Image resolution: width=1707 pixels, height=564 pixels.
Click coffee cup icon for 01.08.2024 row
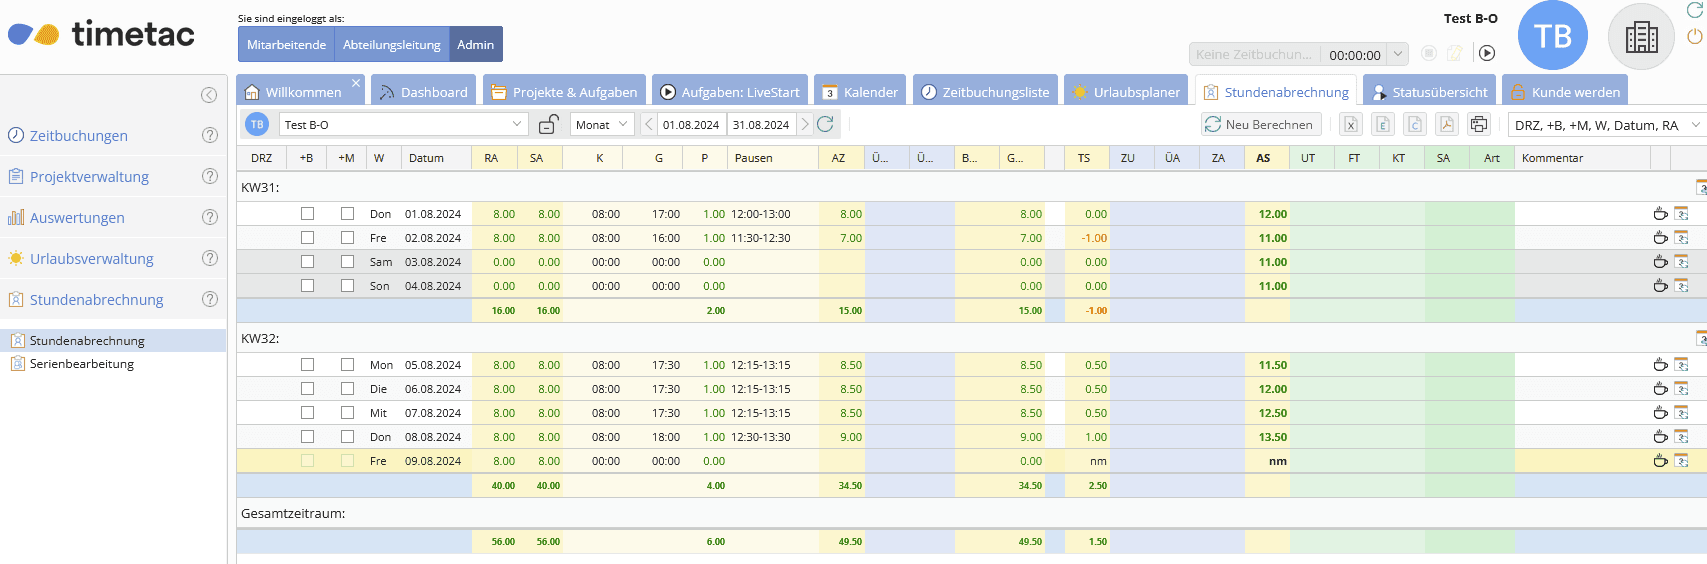click(x=1660, y=214)
